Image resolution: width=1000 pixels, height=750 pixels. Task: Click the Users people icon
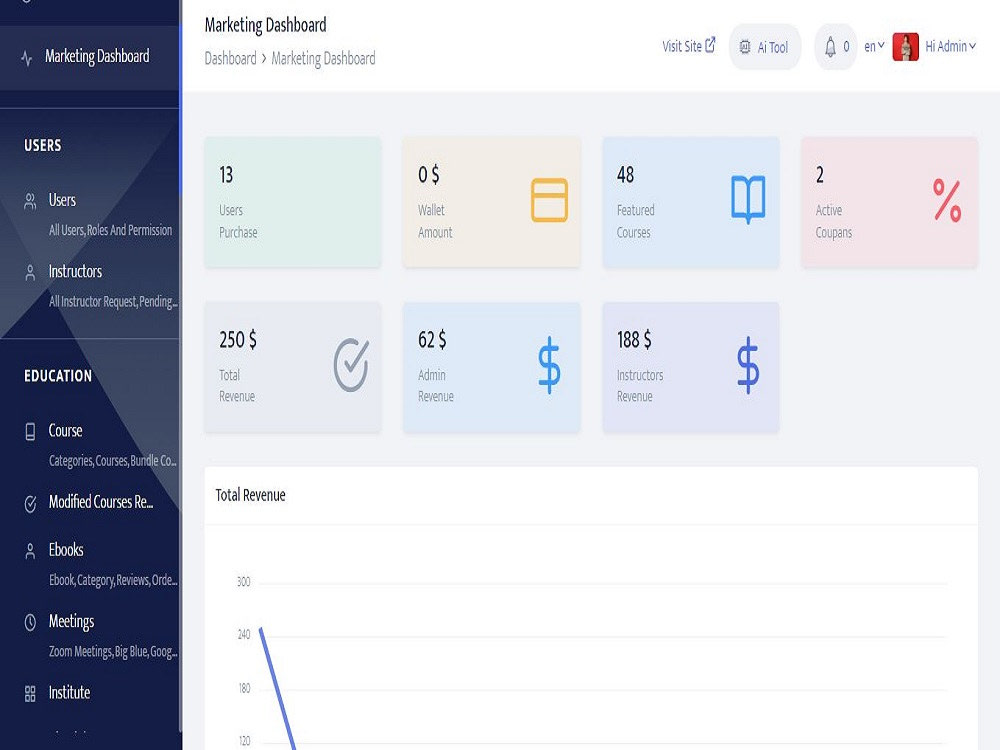click(x=30, y=202)
